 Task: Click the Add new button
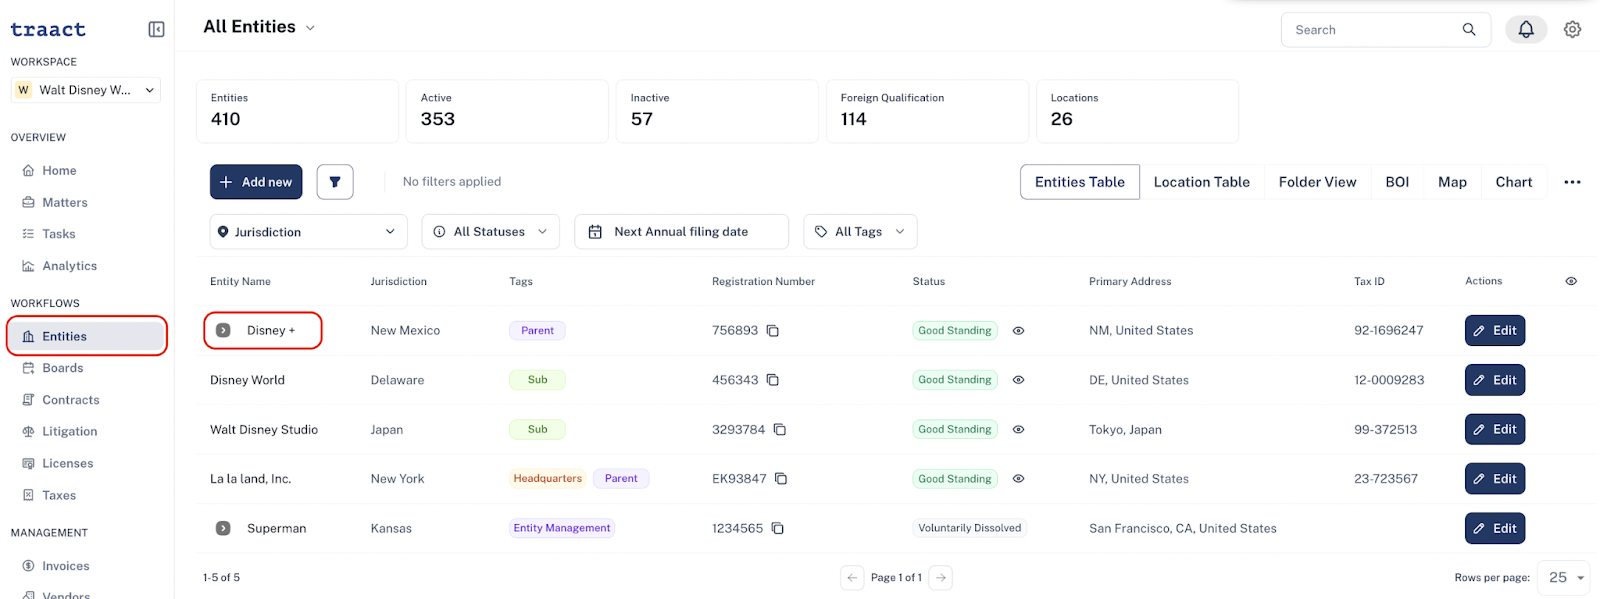[256, 182]
